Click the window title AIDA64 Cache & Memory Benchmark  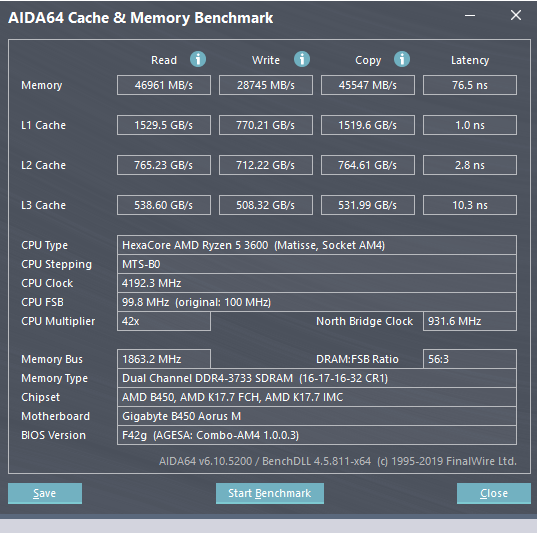coord(141,18)
